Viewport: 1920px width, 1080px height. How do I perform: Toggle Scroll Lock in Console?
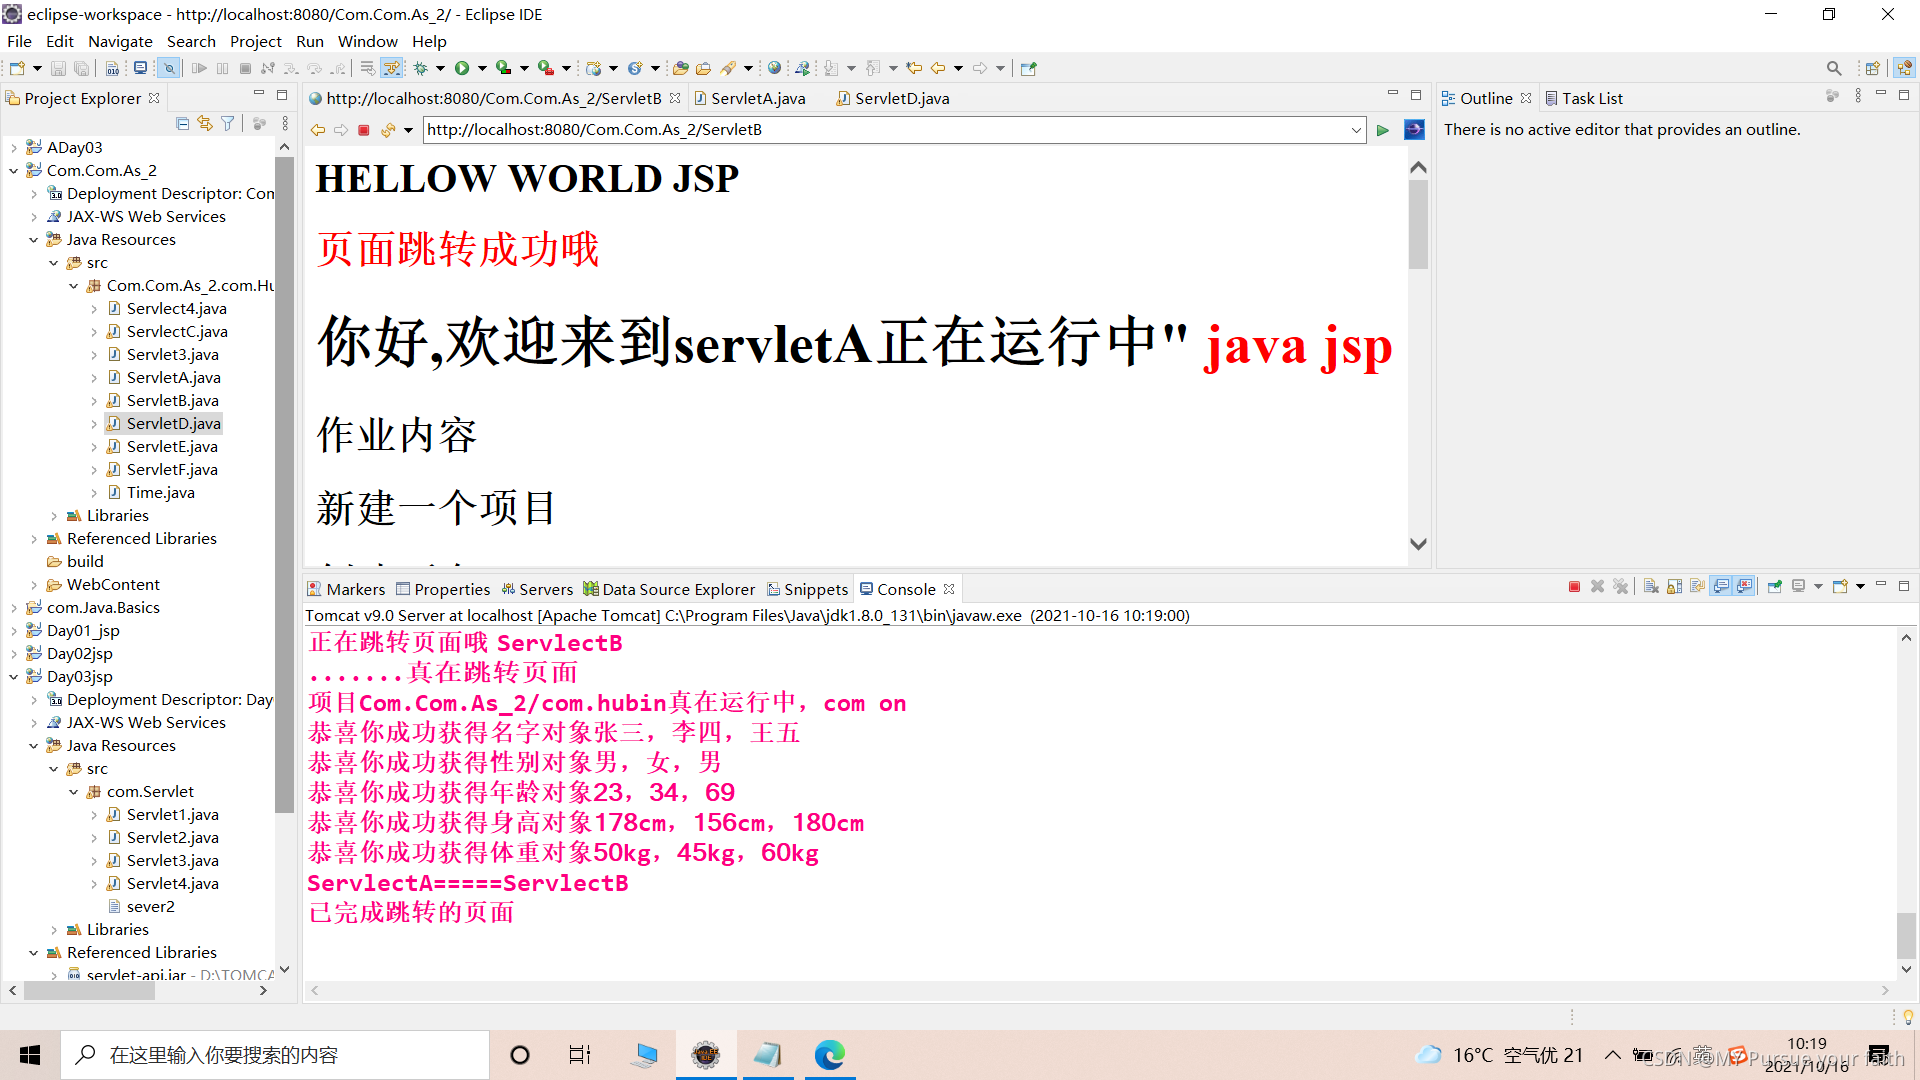tap(1675, 587)
